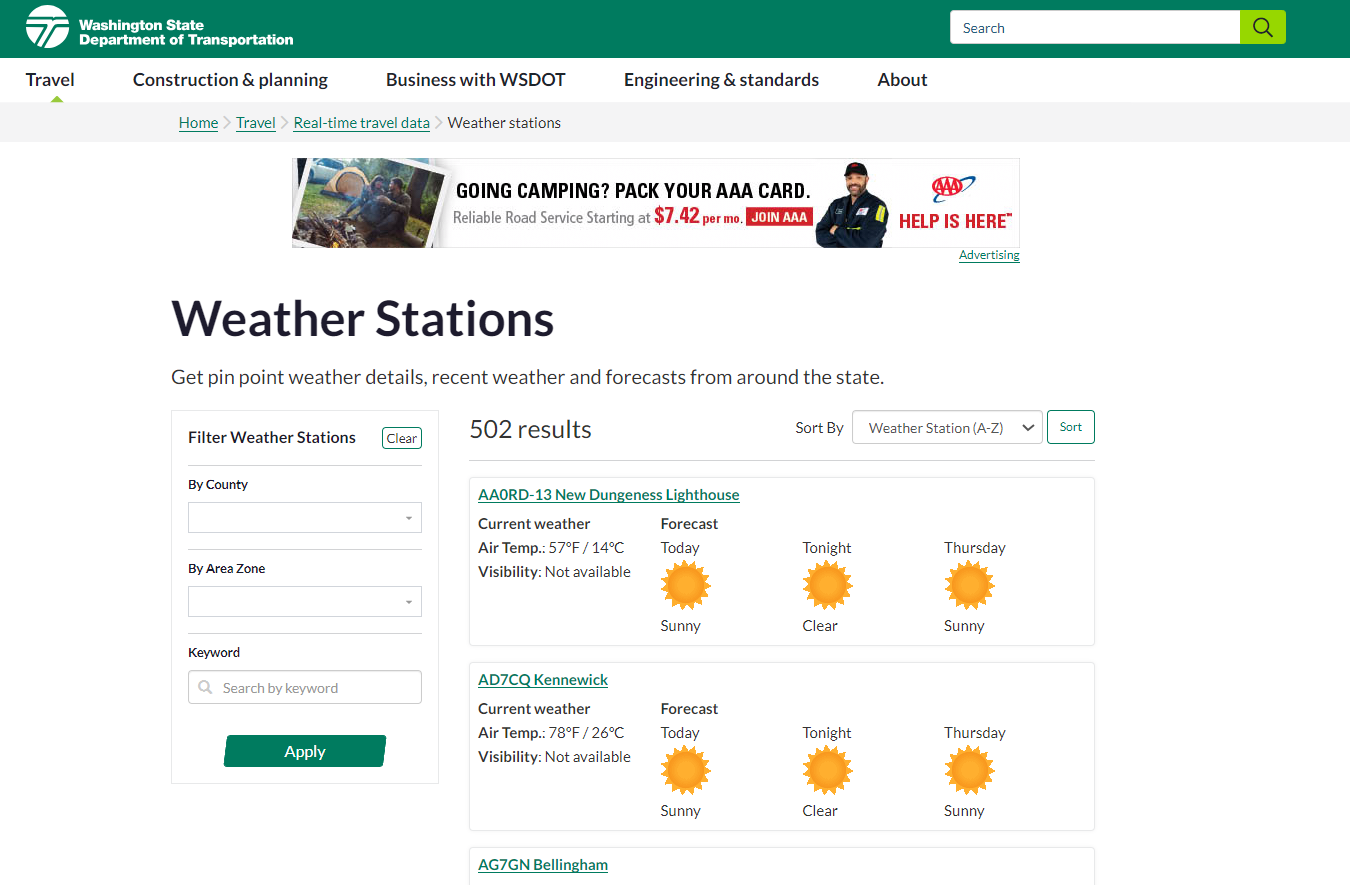Go to Real-time travel data breadcrumb
This screenshot has height=885, width=1350.
(361, 123)
